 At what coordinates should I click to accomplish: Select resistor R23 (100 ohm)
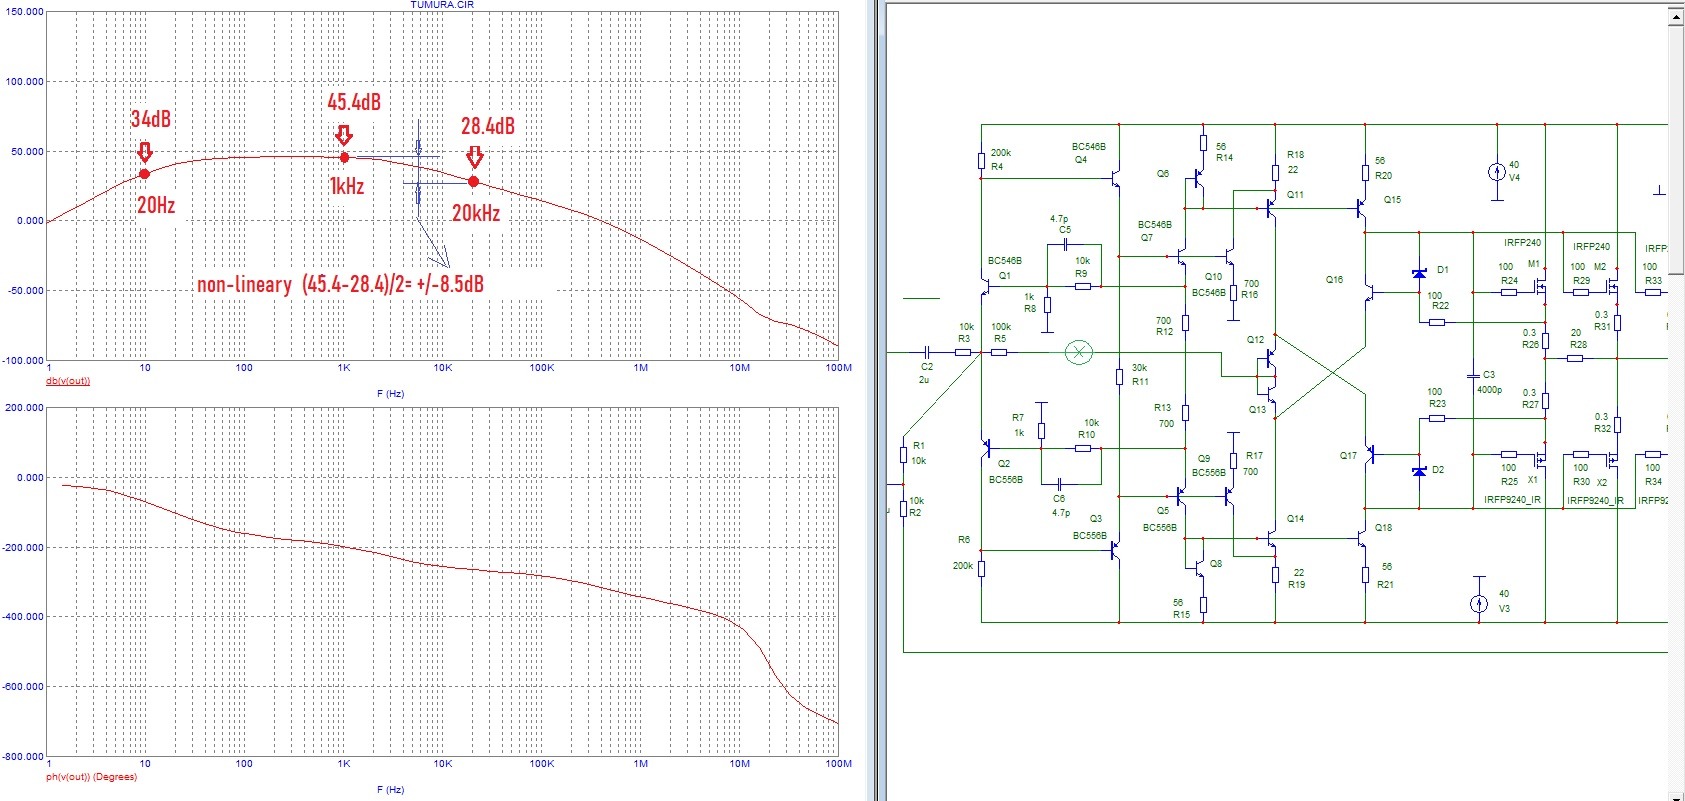point(1437,418)
